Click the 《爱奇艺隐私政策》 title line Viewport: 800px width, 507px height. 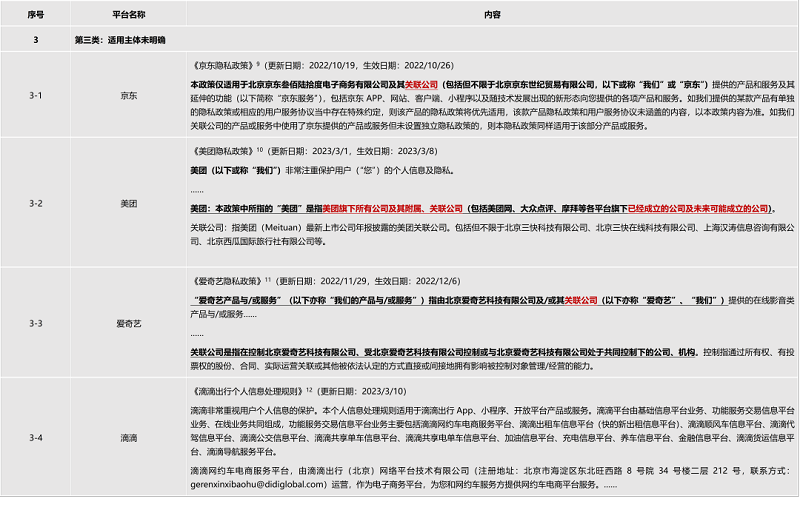point(325,281)
